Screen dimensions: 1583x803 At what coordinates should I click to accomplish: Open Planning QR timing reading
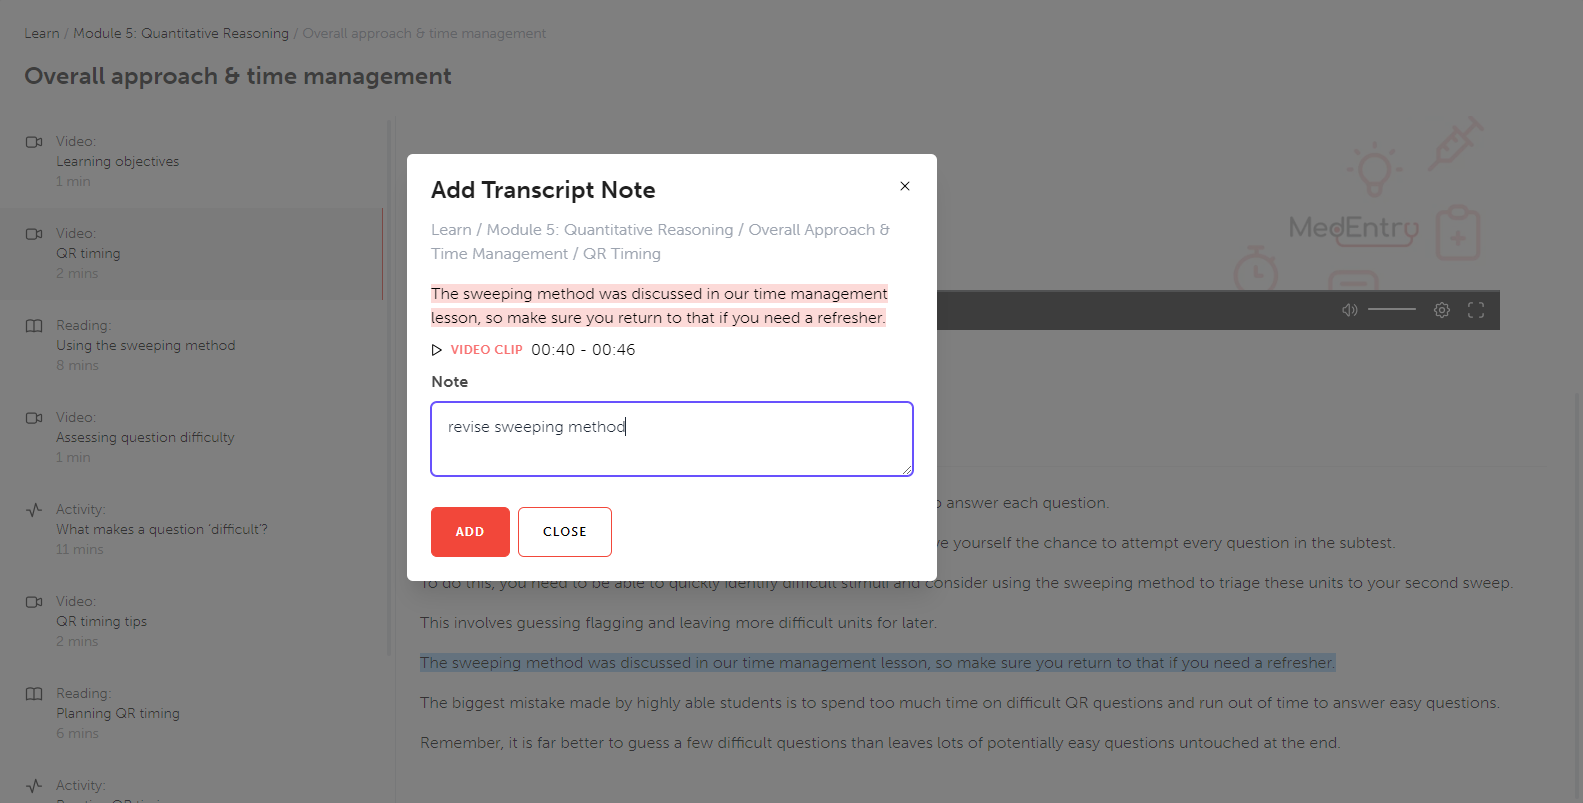(x=118, y=714)
